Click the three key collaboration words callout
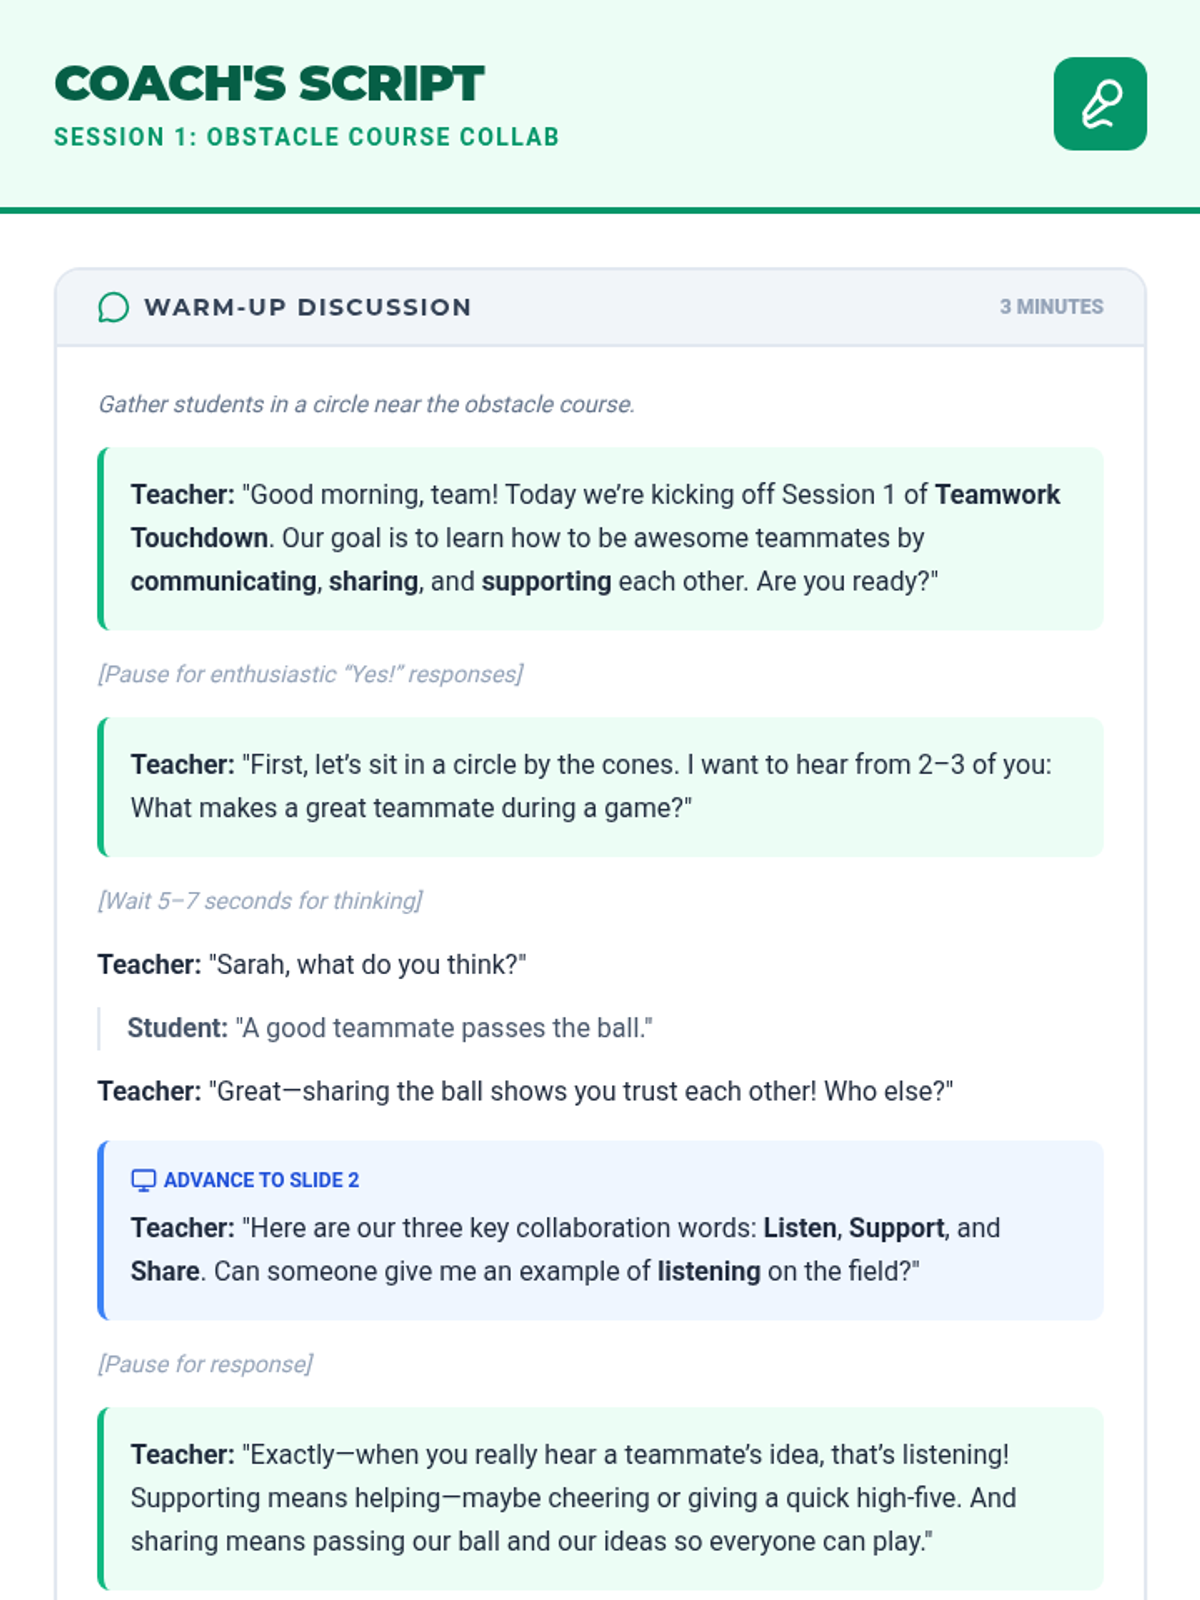 coord(600,1250)
